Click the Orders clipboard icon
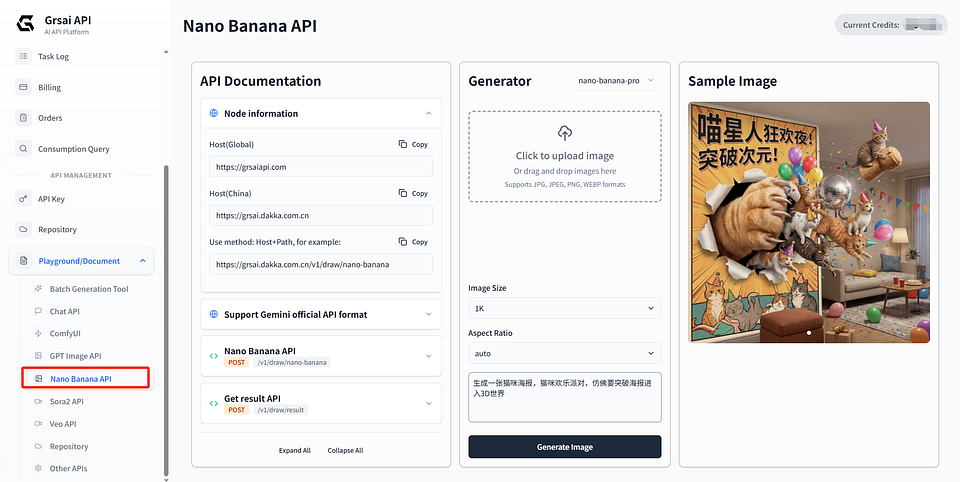The width and height of the screenshot is (960, 482). [23, 118]
